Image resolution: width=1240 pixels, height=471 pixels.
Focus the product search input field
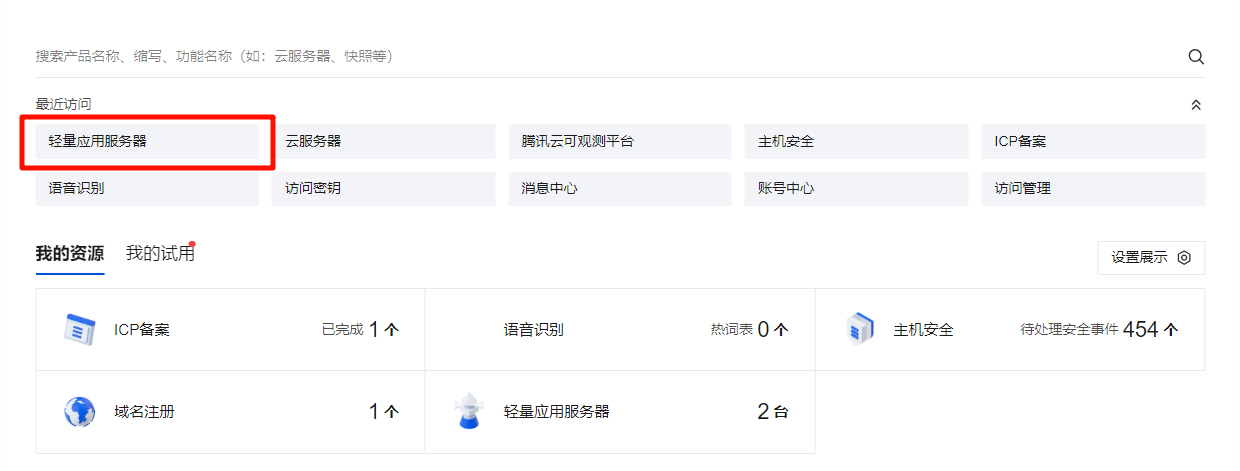point(600,57)
